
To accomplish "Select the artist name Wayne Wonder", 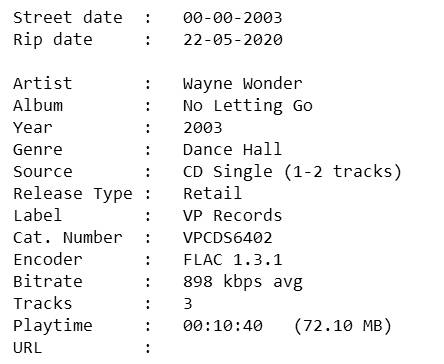I will coord(243,83).
